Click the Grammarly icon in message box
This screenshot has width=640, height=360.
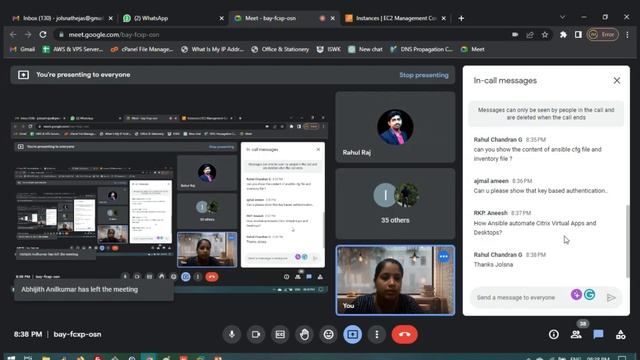(589, 294)
